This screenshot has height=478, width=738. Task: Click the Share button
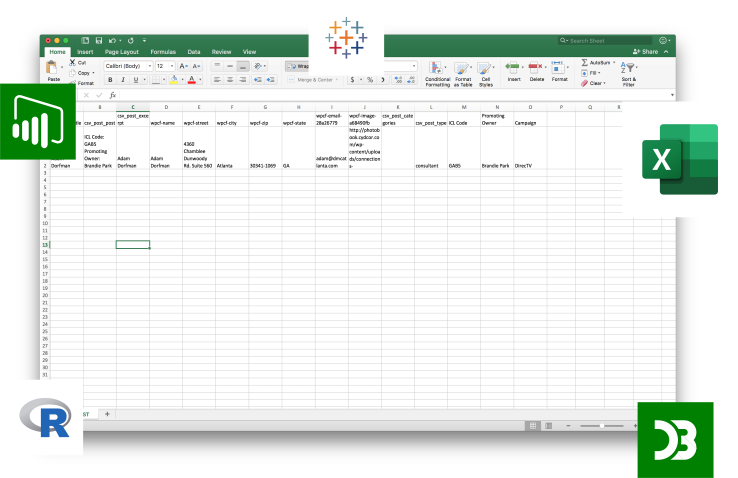646,51
